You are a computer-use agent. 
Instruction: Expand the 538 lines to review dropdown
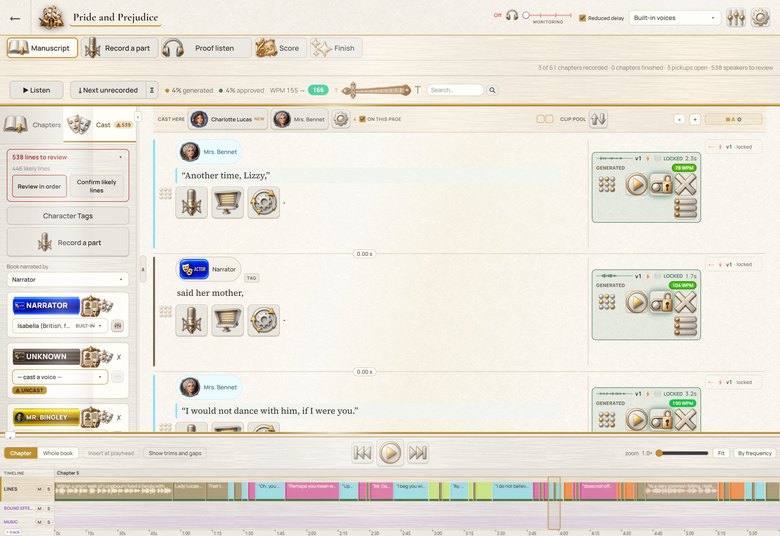(120, 157)
